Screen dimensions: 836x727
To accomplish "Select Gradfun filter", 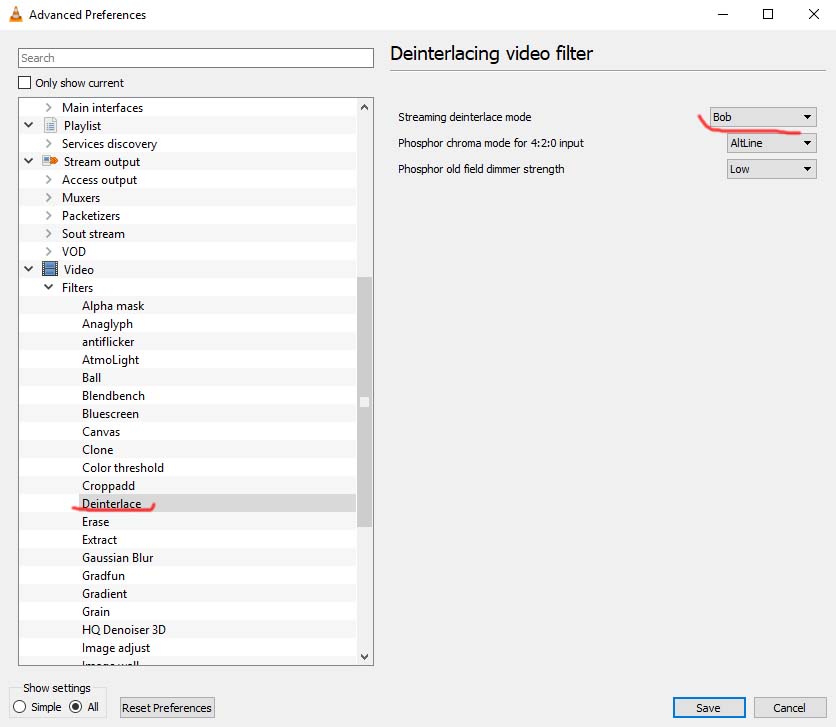I will (x=103, y=576).
